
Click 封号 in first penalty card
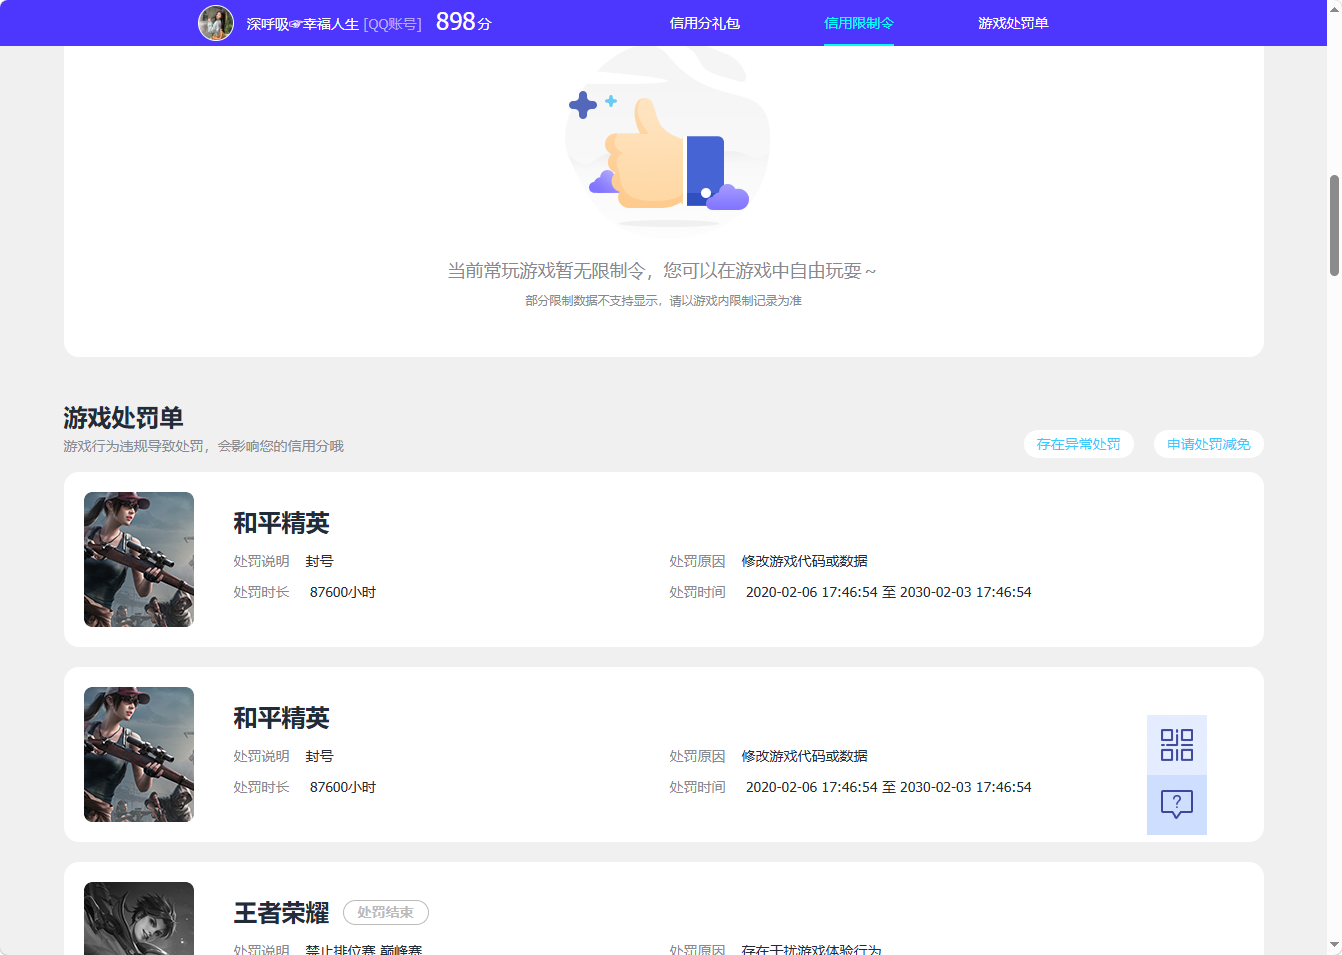coord(320,561)
